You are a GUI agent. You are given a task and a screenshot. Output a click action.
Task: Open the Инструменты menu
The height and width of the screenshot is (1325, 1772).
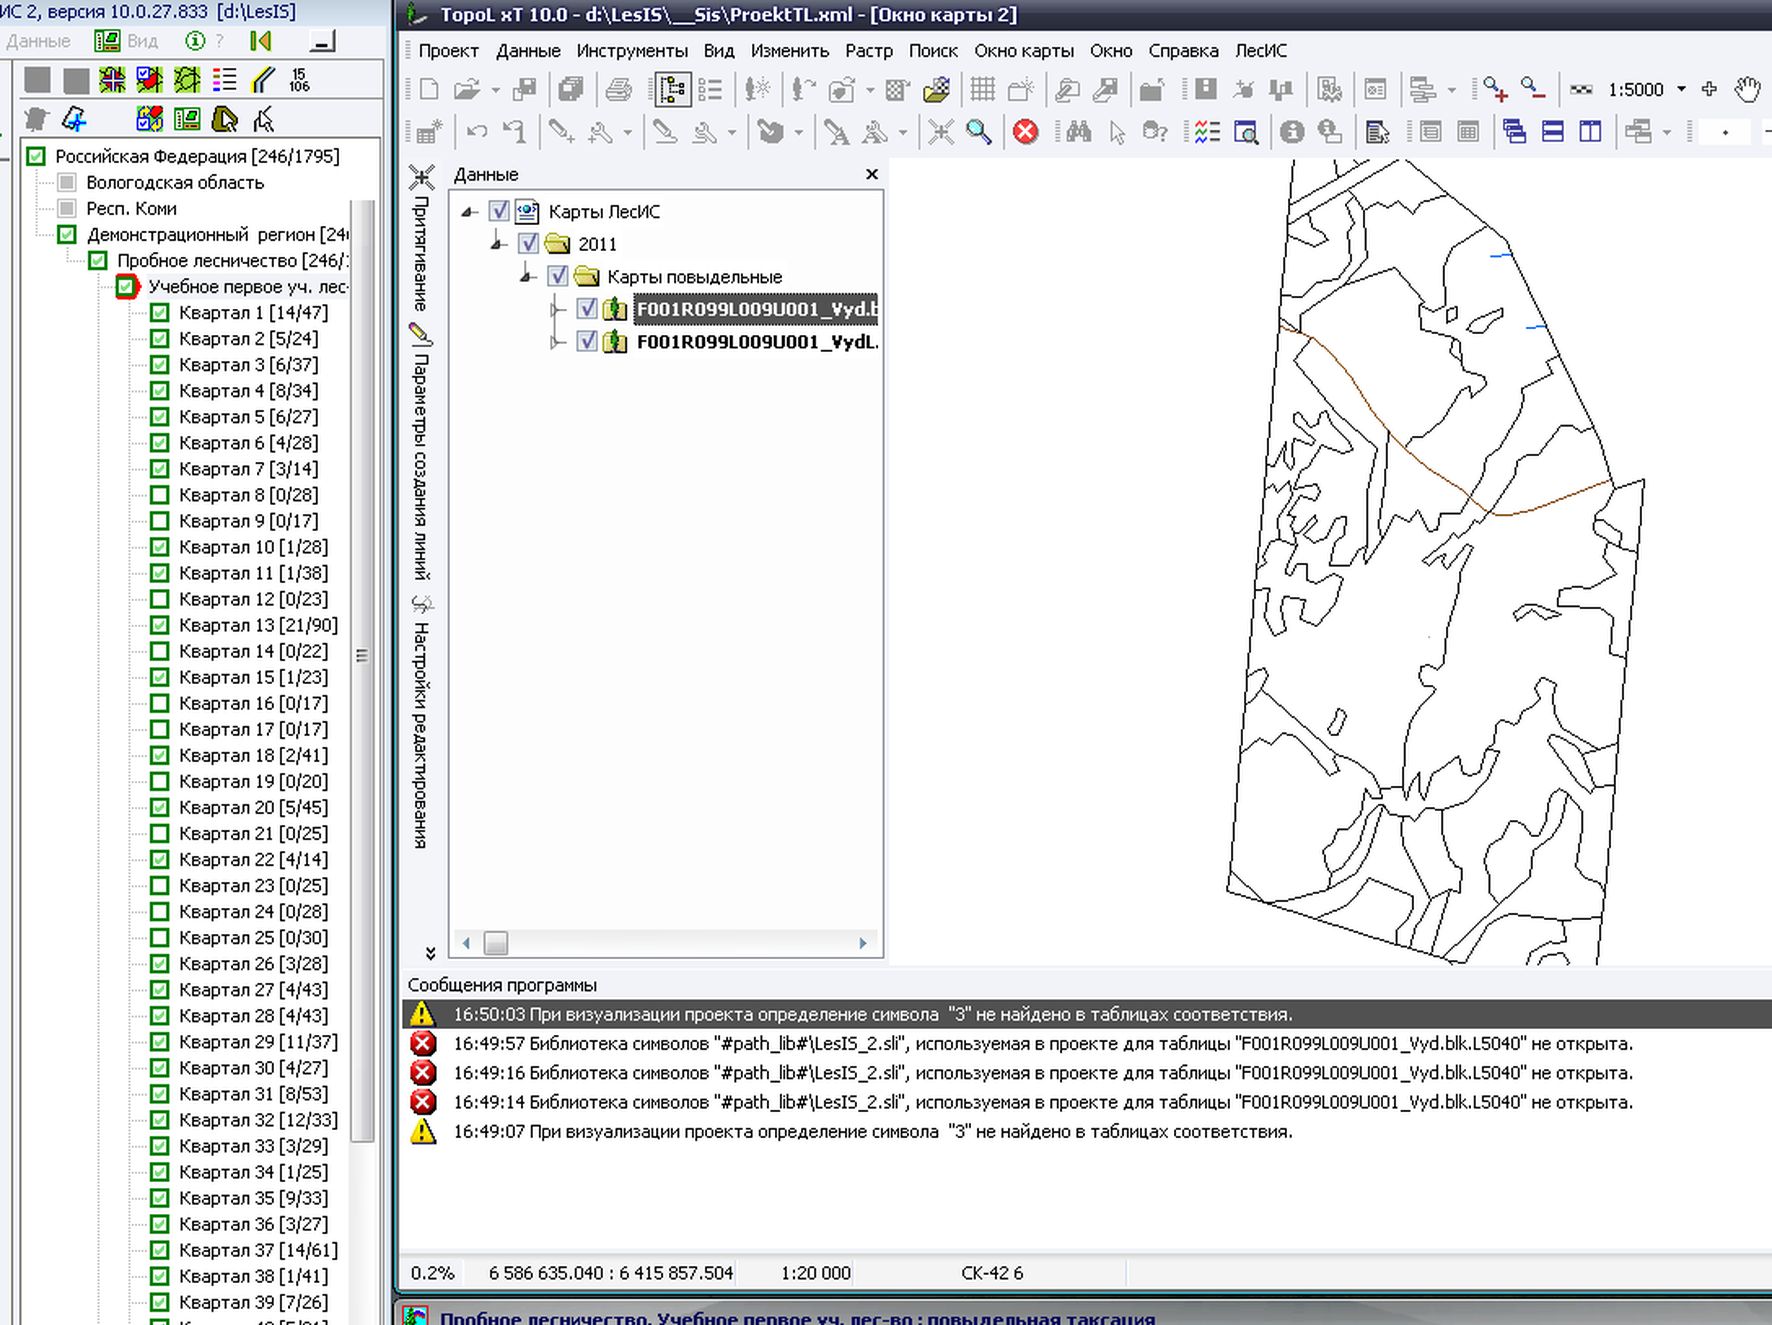pos(631,51)
